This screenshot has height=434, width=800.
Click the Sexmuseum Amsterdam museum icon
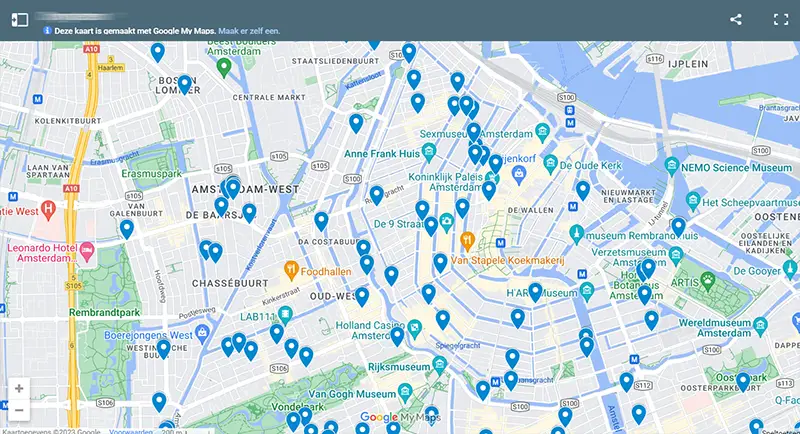542,131
